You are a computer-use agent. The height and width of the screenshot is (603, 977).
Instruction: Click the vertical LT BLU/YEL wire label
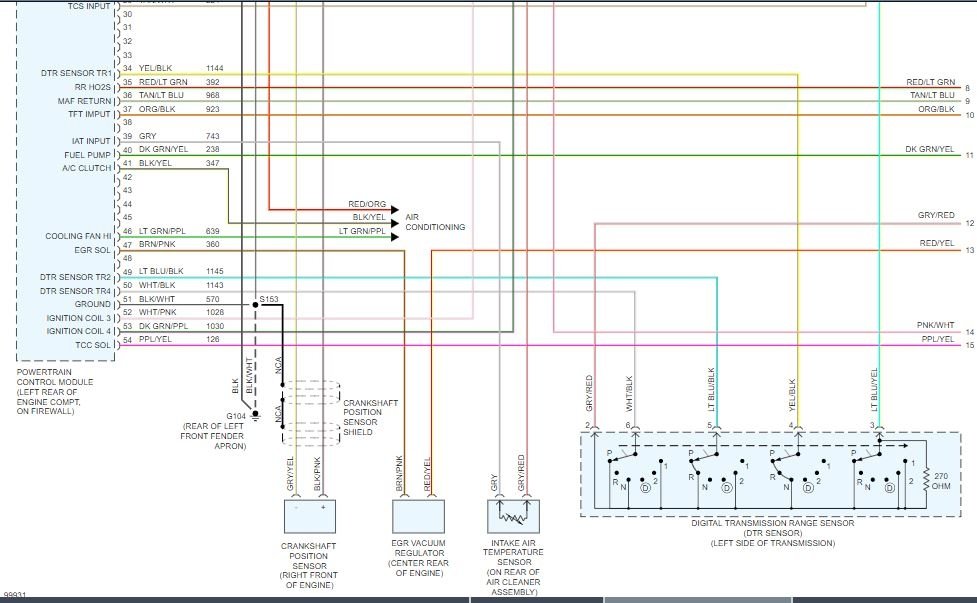tap(874, 390)
